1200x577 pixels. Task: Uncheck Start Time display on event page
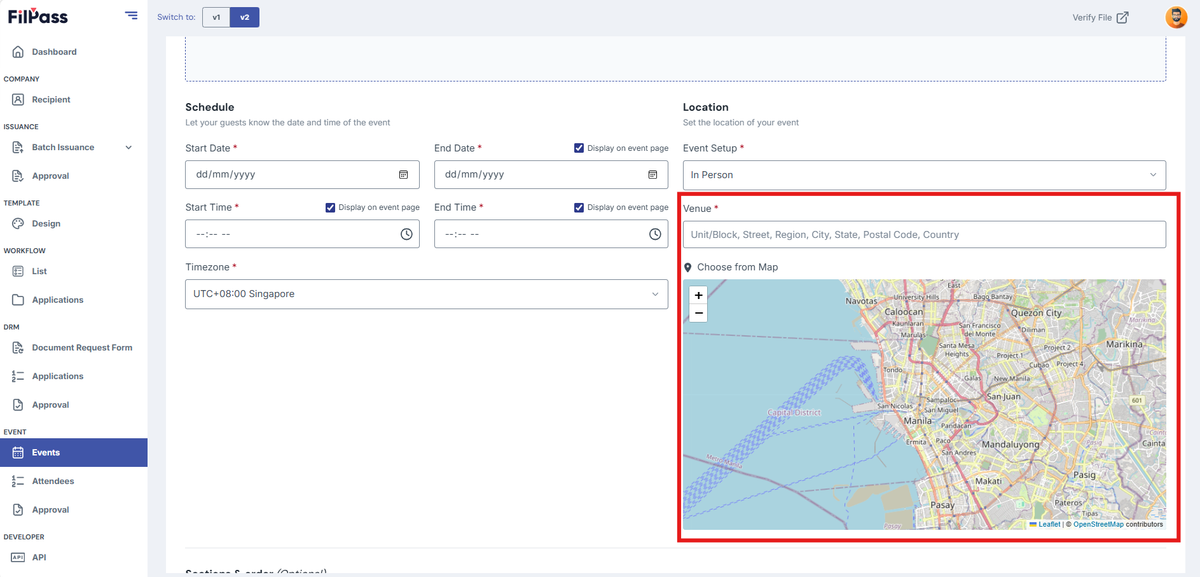click(x=330, y=207)
